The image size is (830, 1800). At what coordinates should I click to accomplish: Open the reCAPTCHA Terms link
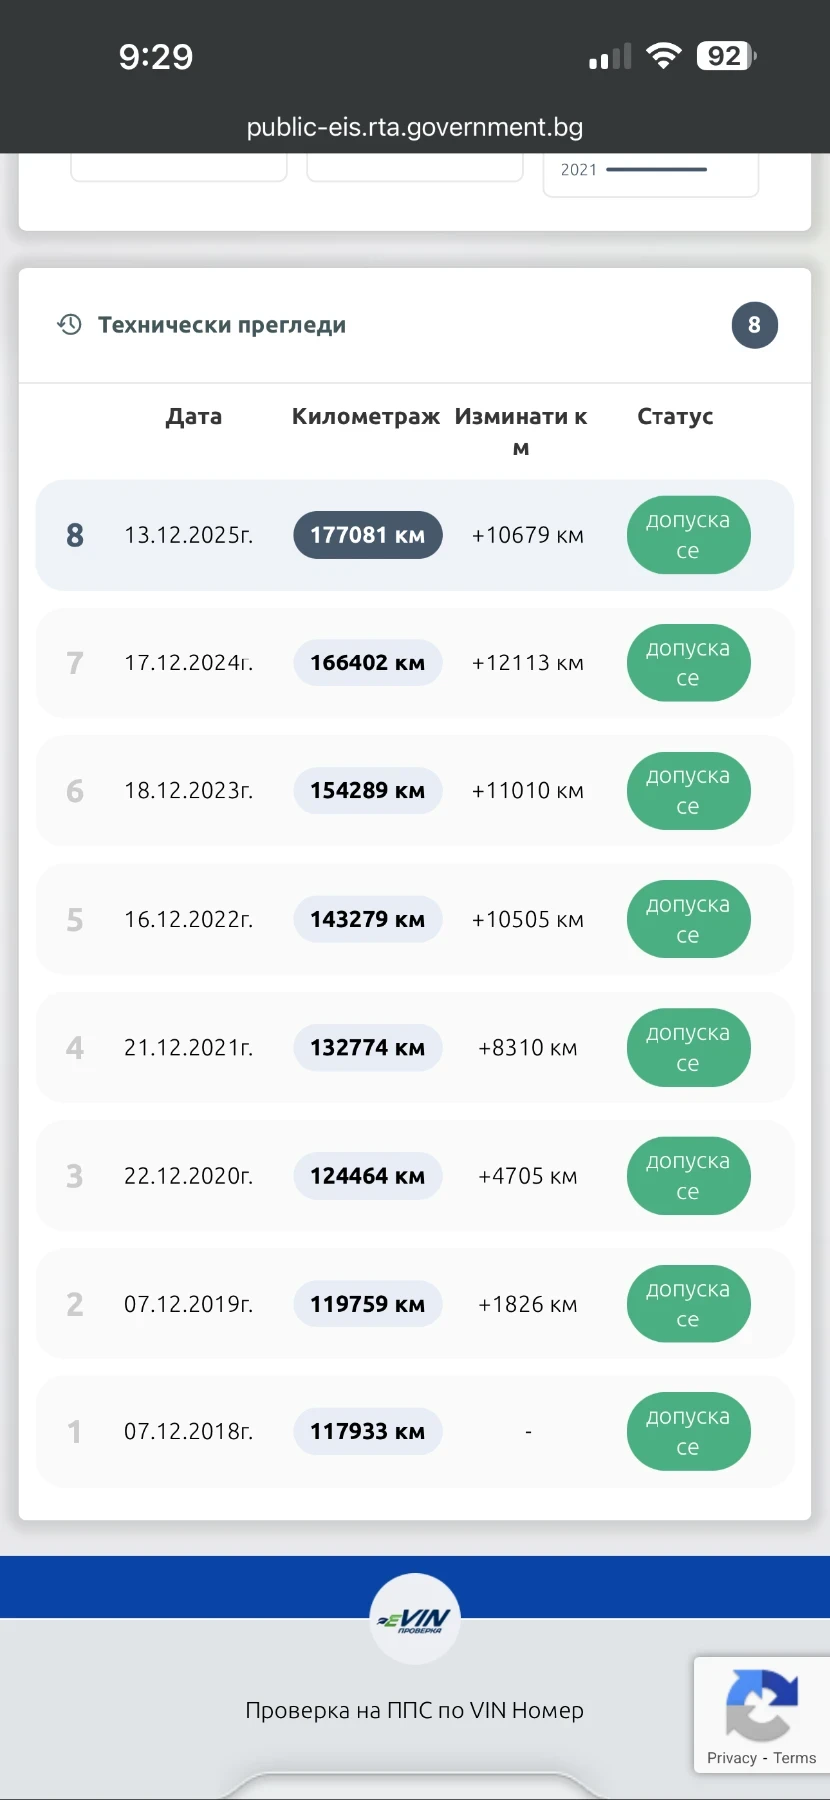794,1758
